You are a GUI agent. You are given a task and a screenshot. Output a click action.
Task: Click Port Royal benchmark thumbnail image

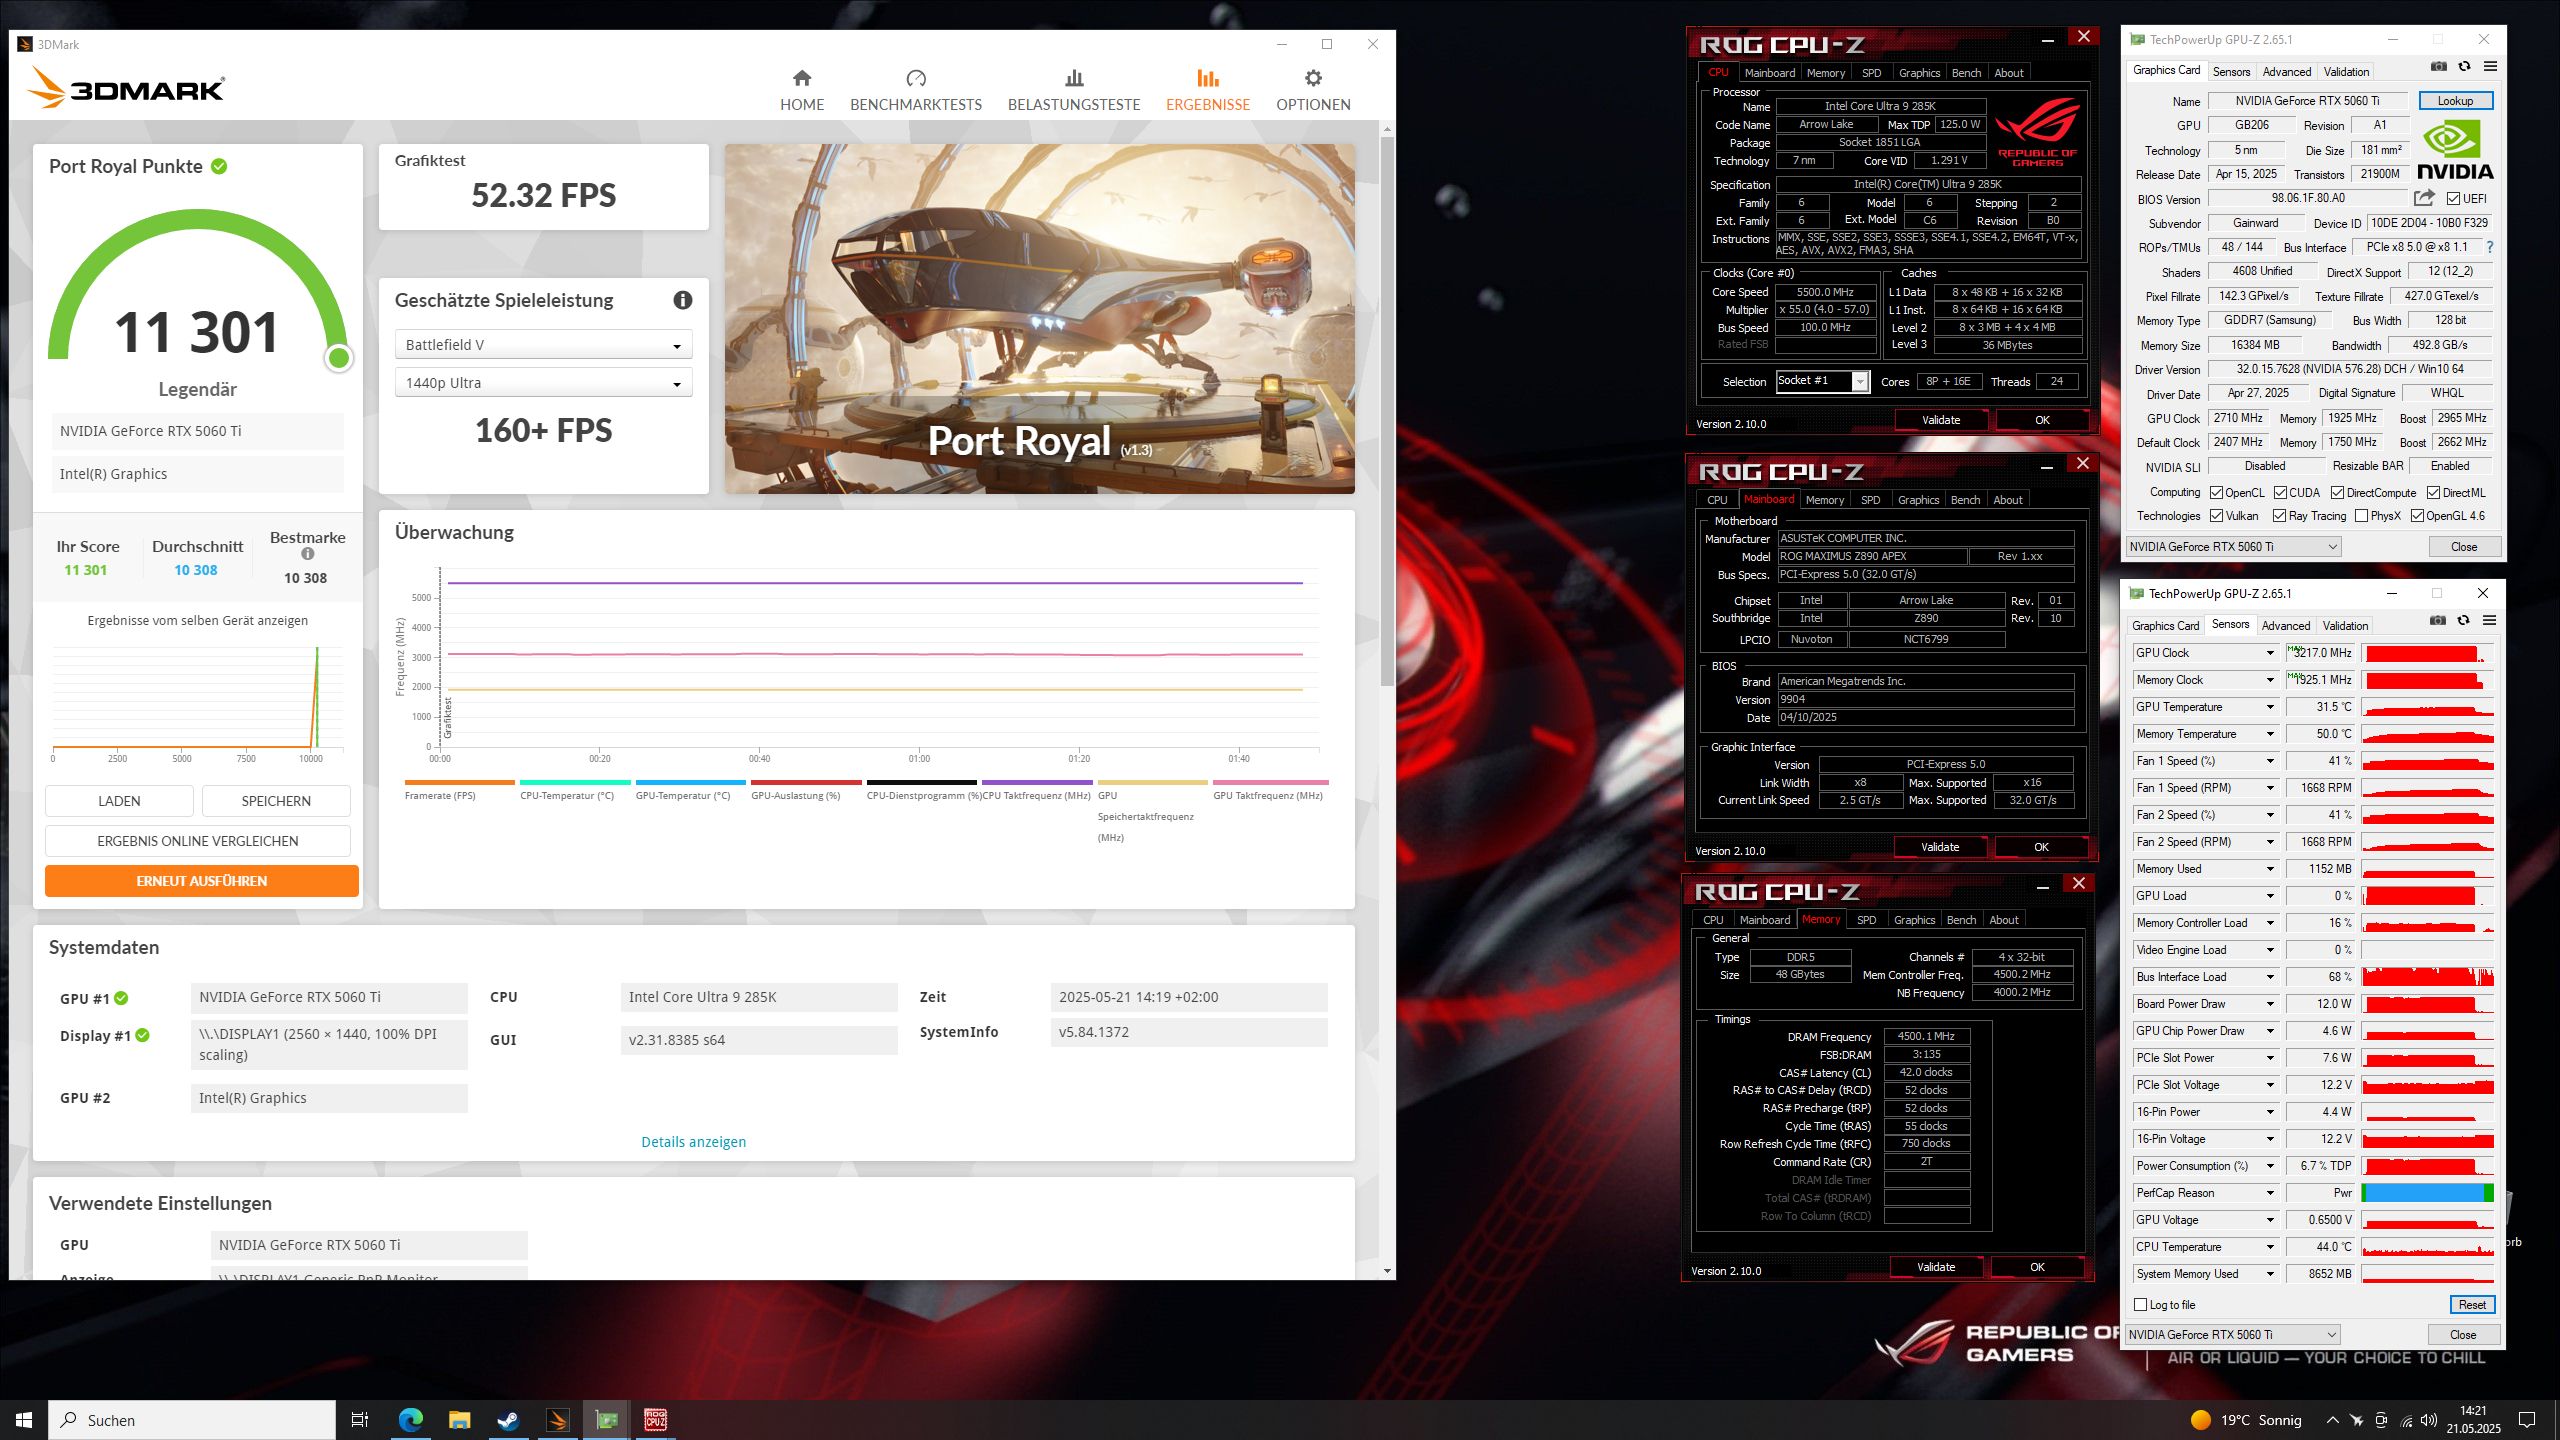pyautogui.click(x=1040, y=319)
